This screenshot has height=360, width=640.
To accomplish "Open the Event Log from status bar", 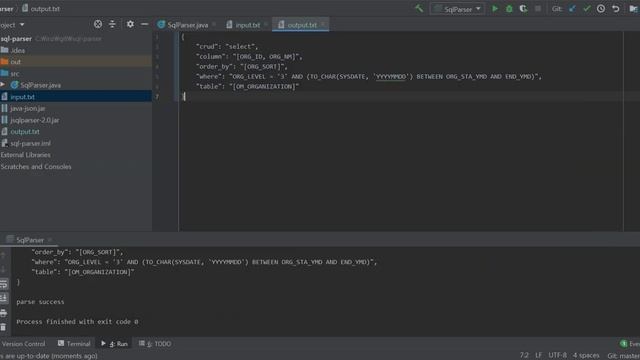I will click(x=629, y=344).
